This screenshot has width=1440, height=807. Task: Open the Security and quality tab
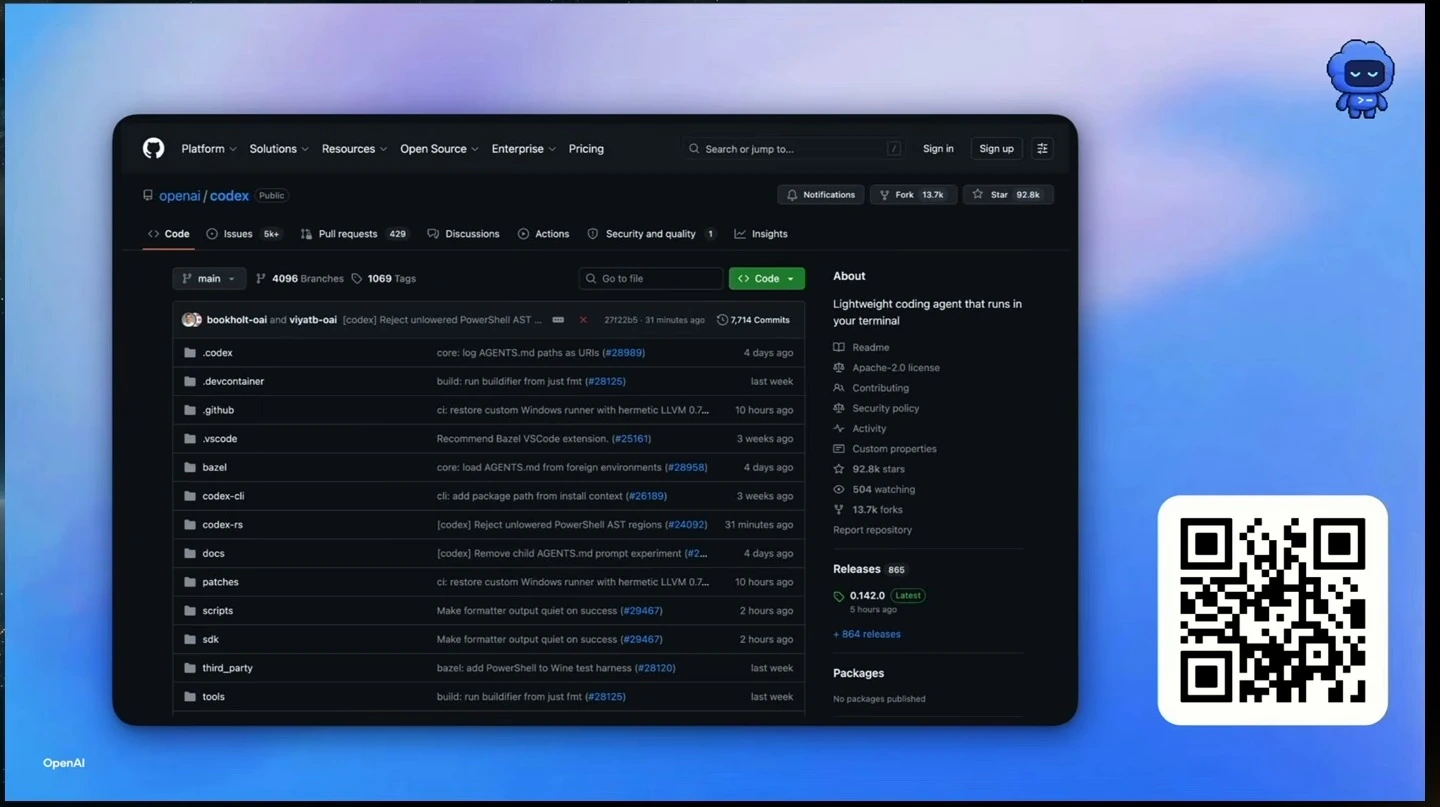click(x=651, y=234)
